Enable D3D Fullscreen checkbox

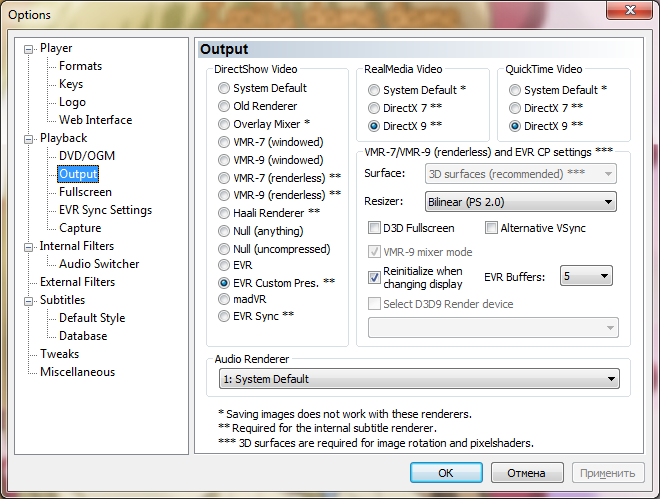point(375,228)
